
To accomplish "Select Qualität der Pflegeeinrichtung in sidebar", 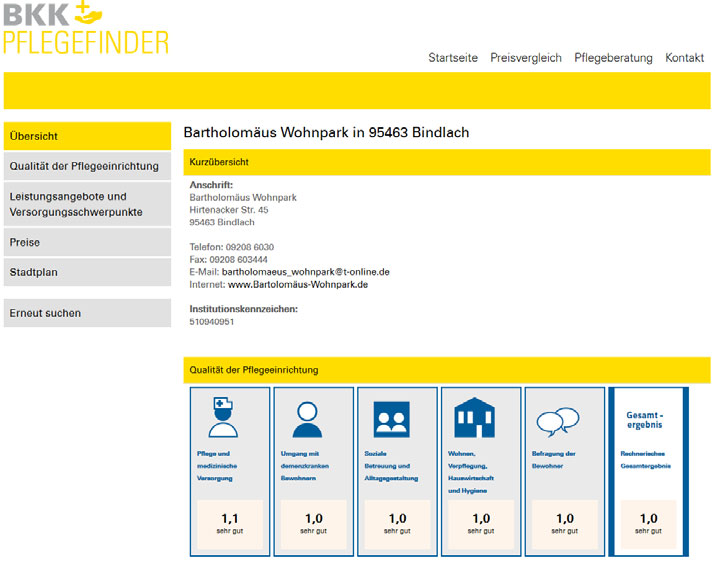I will 87,166.
